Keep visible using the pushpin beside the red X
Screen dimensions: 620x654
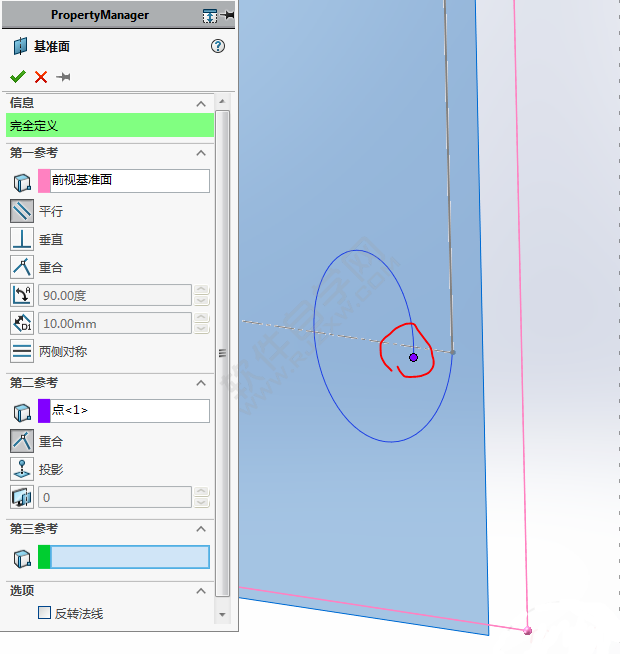(63, 77)
